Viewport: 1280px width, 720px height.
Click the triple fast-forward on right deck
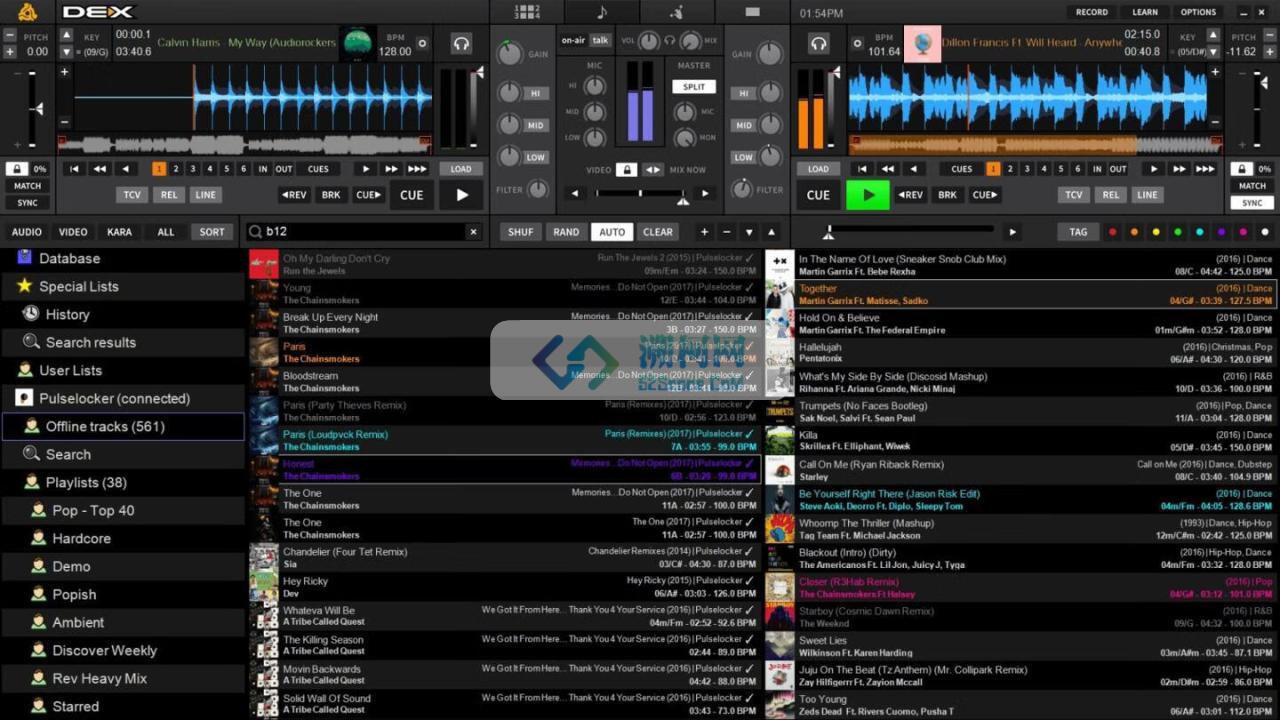coord(1206,169)
